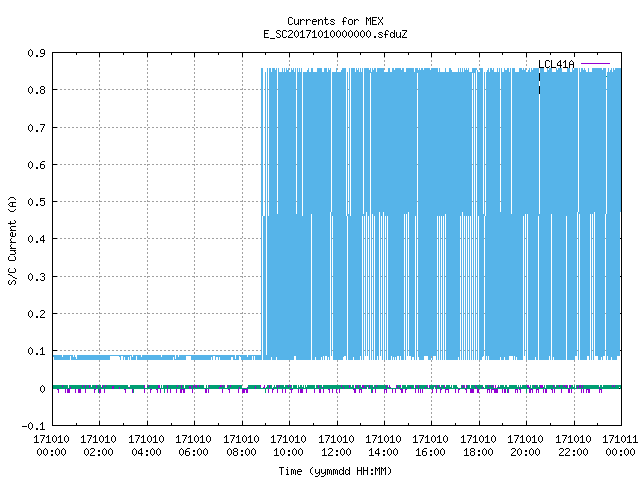Click the 171010 18:00 time tick label
The width and height of the screenshot is (640, 480).
[478, 446]
